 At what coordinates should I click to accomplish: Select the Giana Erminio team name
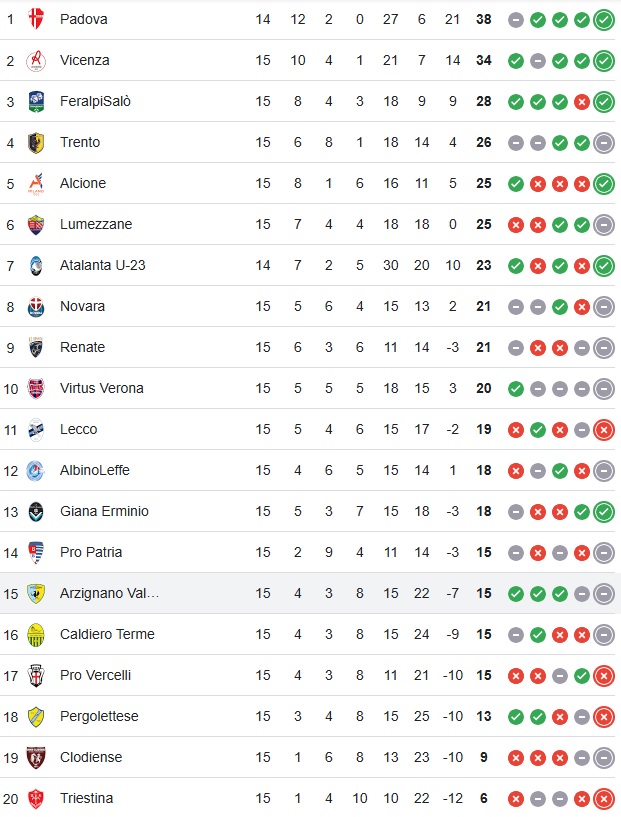[104, 511]
